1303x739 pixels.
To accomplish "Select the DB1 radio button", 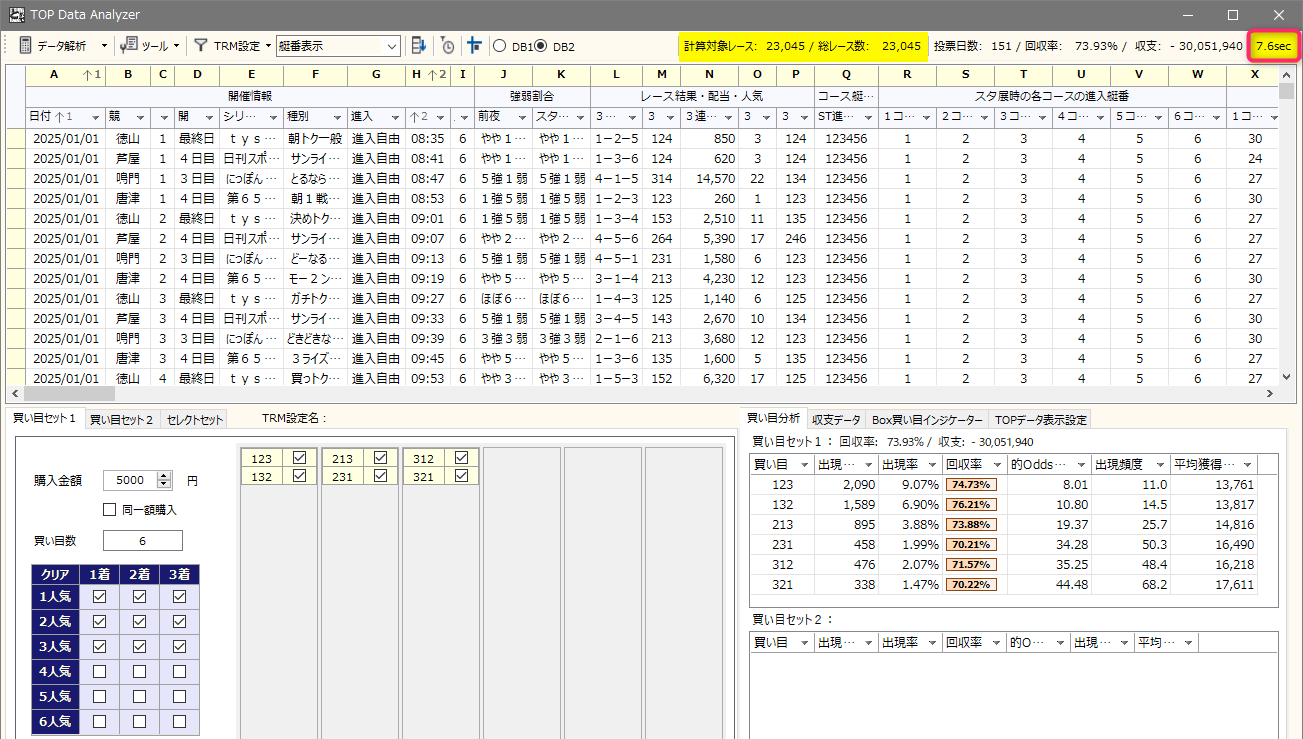I will pos(499,46).
